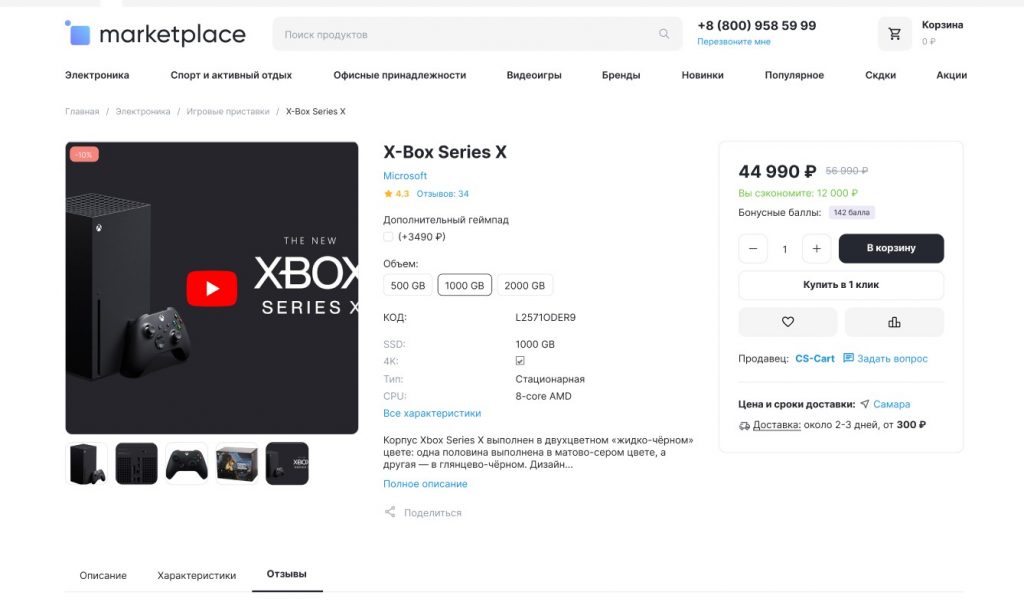The height and width of the screenshot is (602, 1024).
Task: Increase quantity with the plus button
Action: pos(816,249)
